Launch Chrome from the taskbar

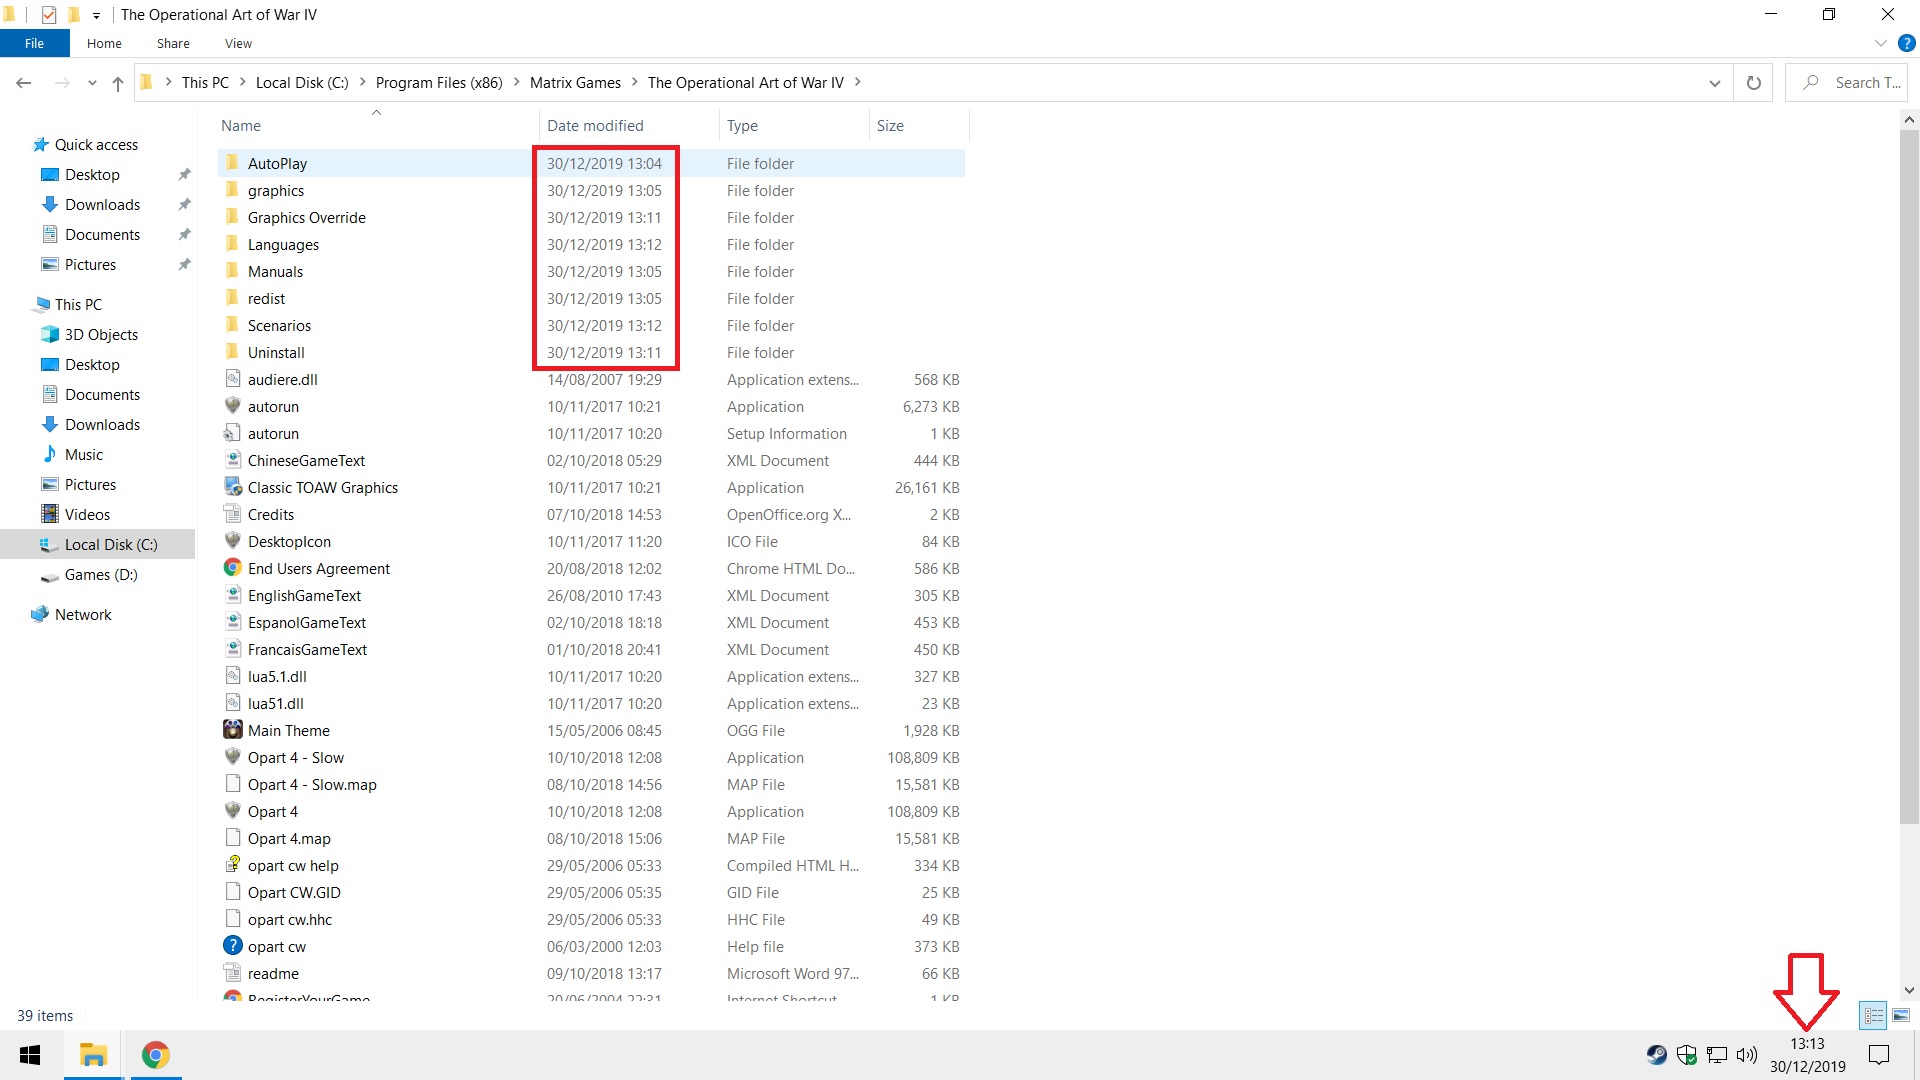click(x=155, y=1055)
